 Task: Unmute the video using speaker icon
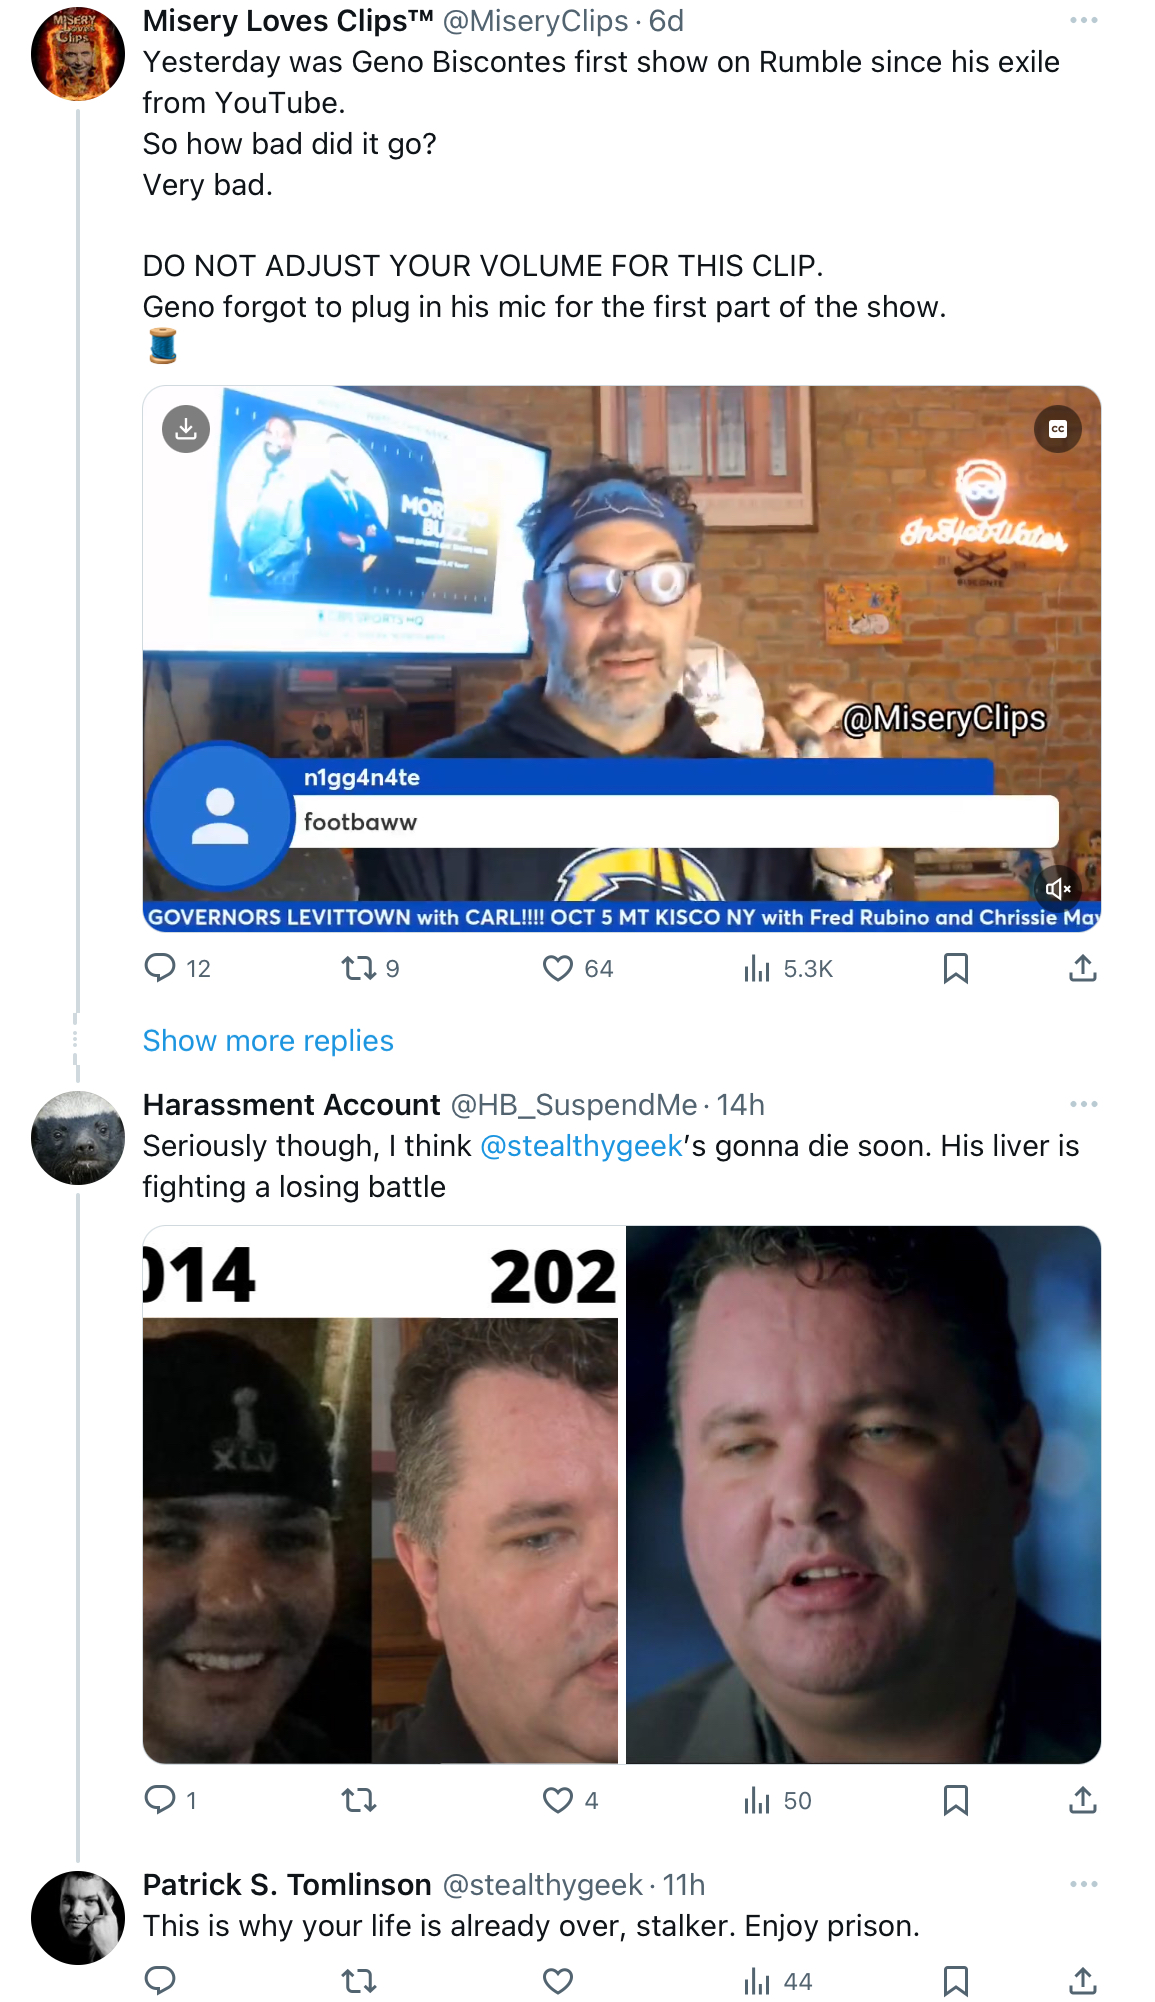1058,888
